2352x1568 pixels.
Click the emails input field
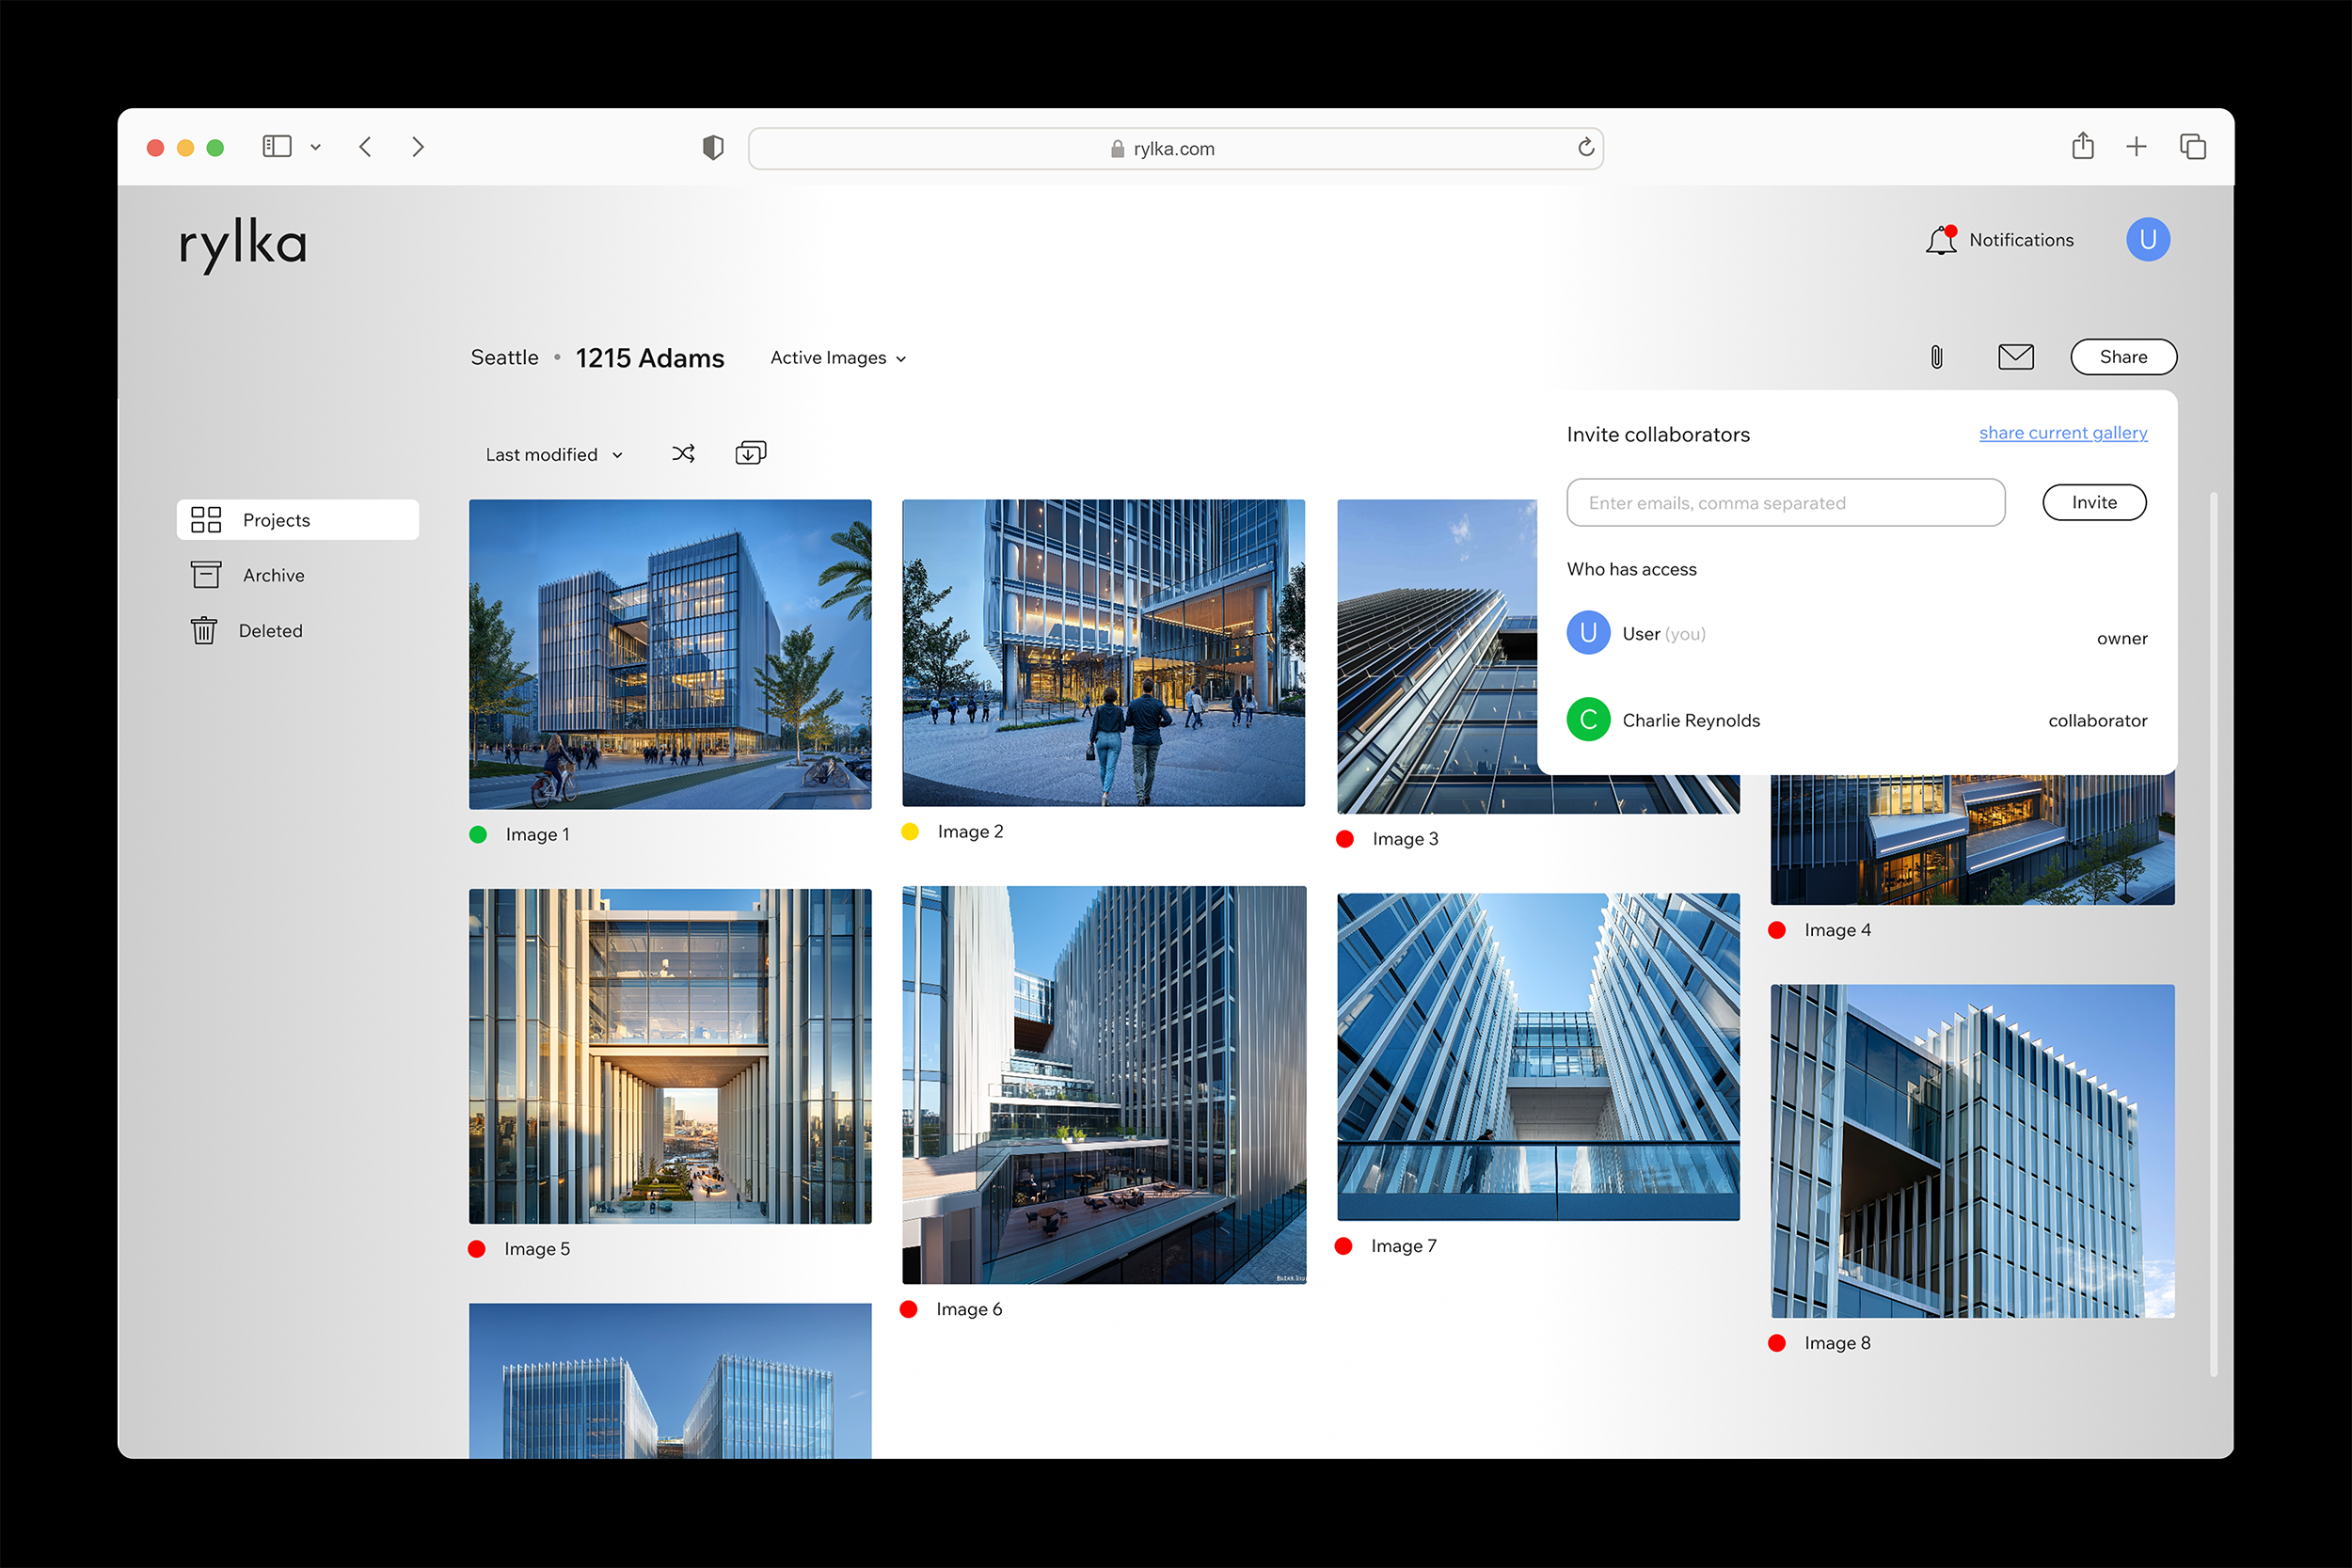click(1785, 502)
